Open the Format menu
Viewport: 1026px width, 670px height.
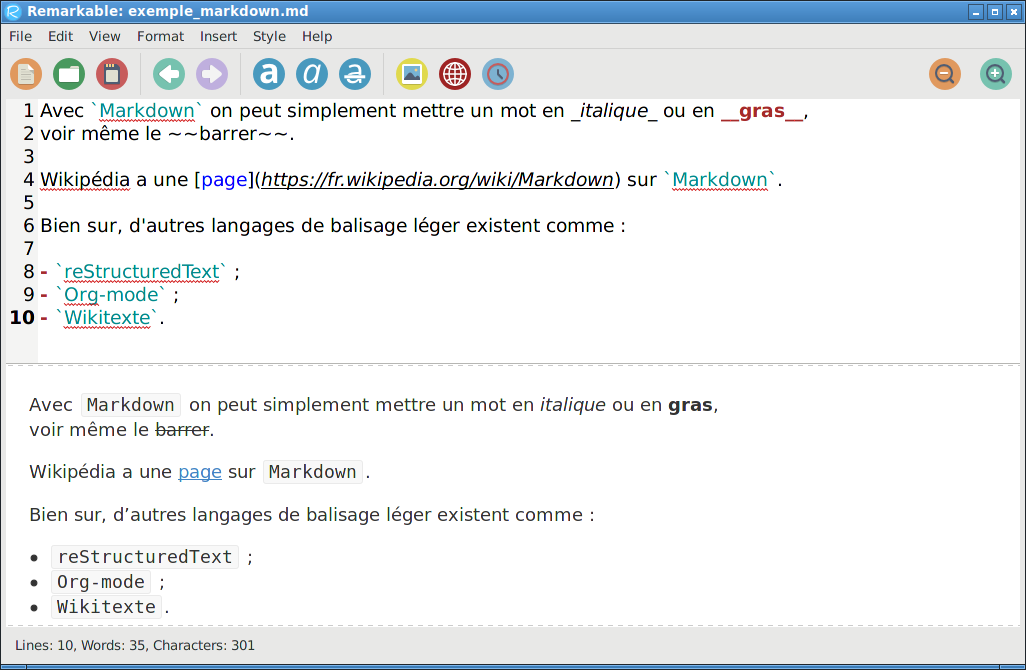pos(160,36)
